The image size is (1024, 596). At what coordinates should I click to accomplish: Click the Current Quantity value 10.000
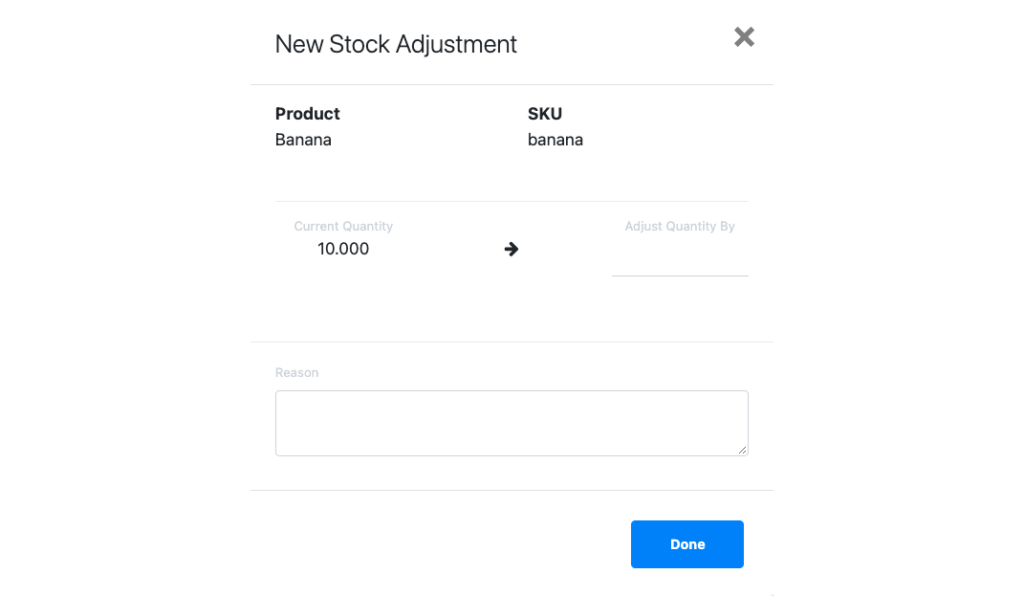click(343, 249)
